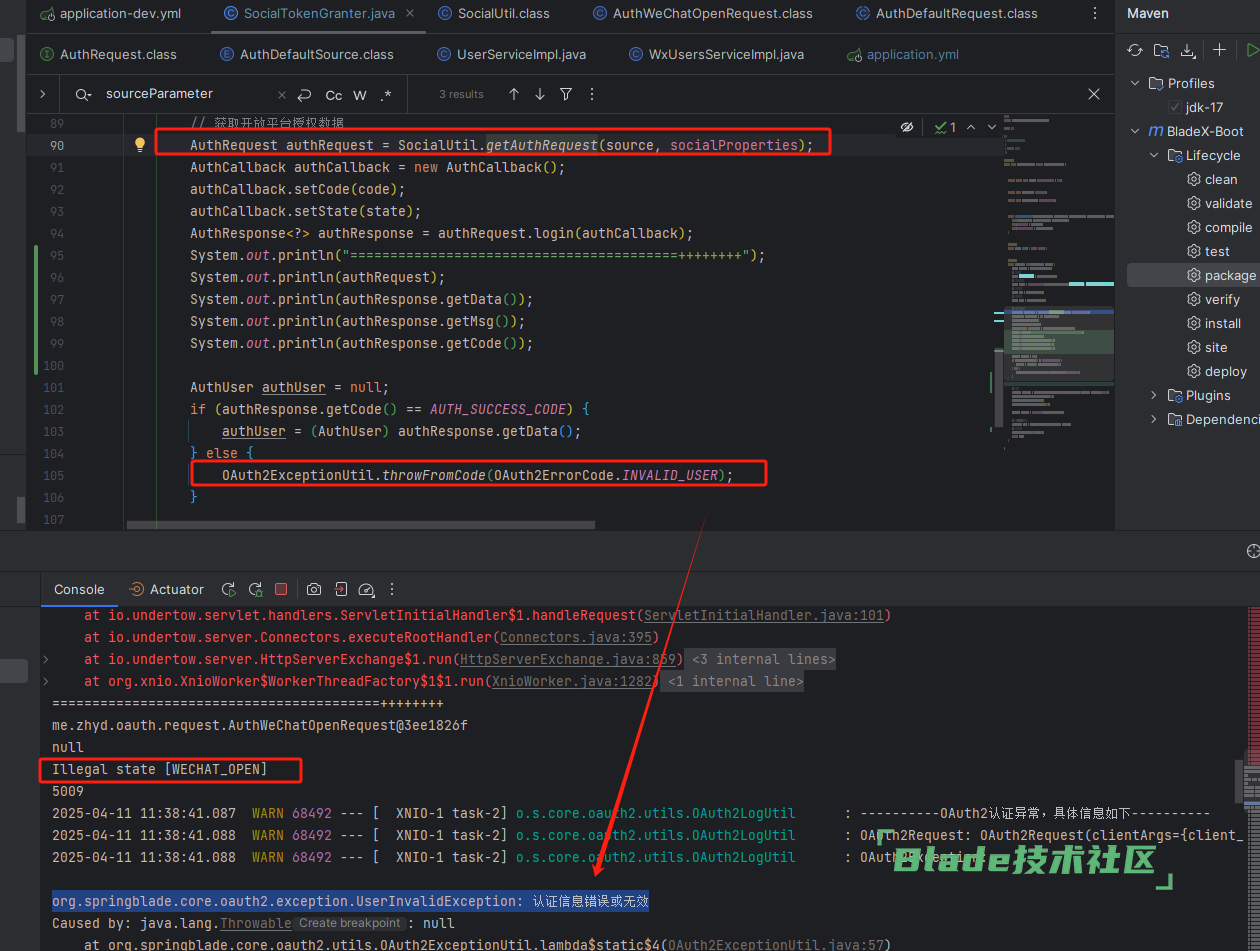This screenshot has height=951, width=1260.
Task: Run the Maven build with green arrow
Action: (1252, 50)
